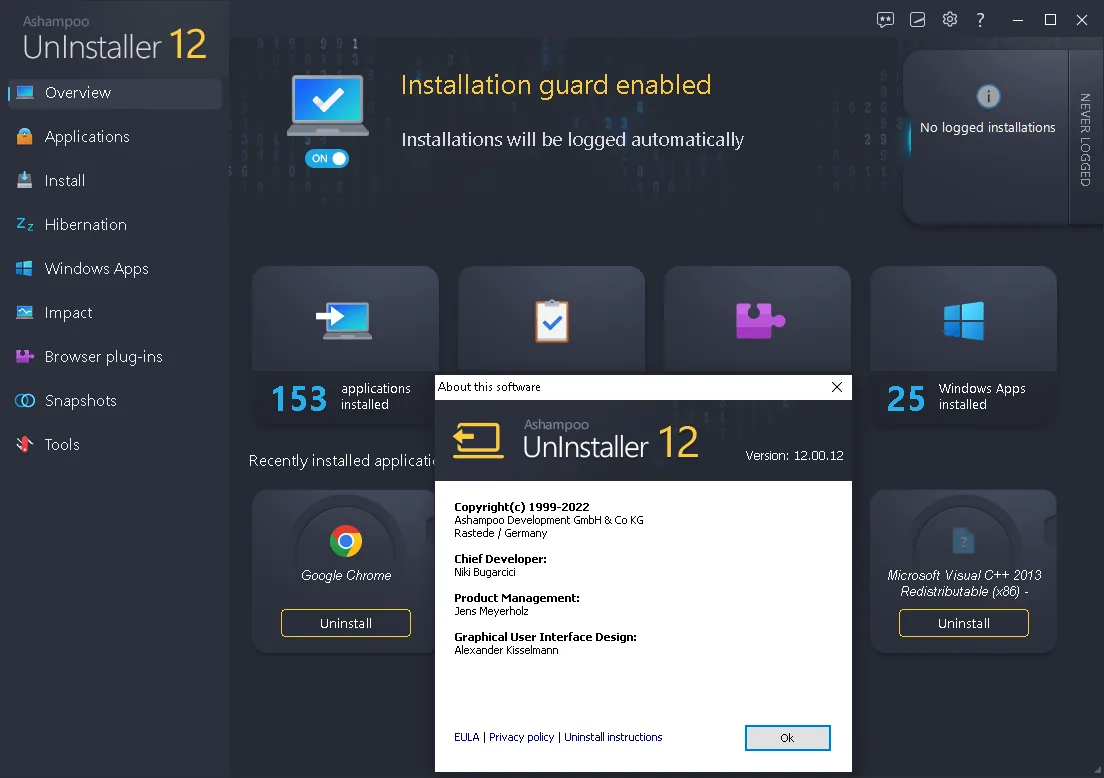Click the Windows Apps logo tile
The image size is (1104, 778).
click(x=963, y=320)
